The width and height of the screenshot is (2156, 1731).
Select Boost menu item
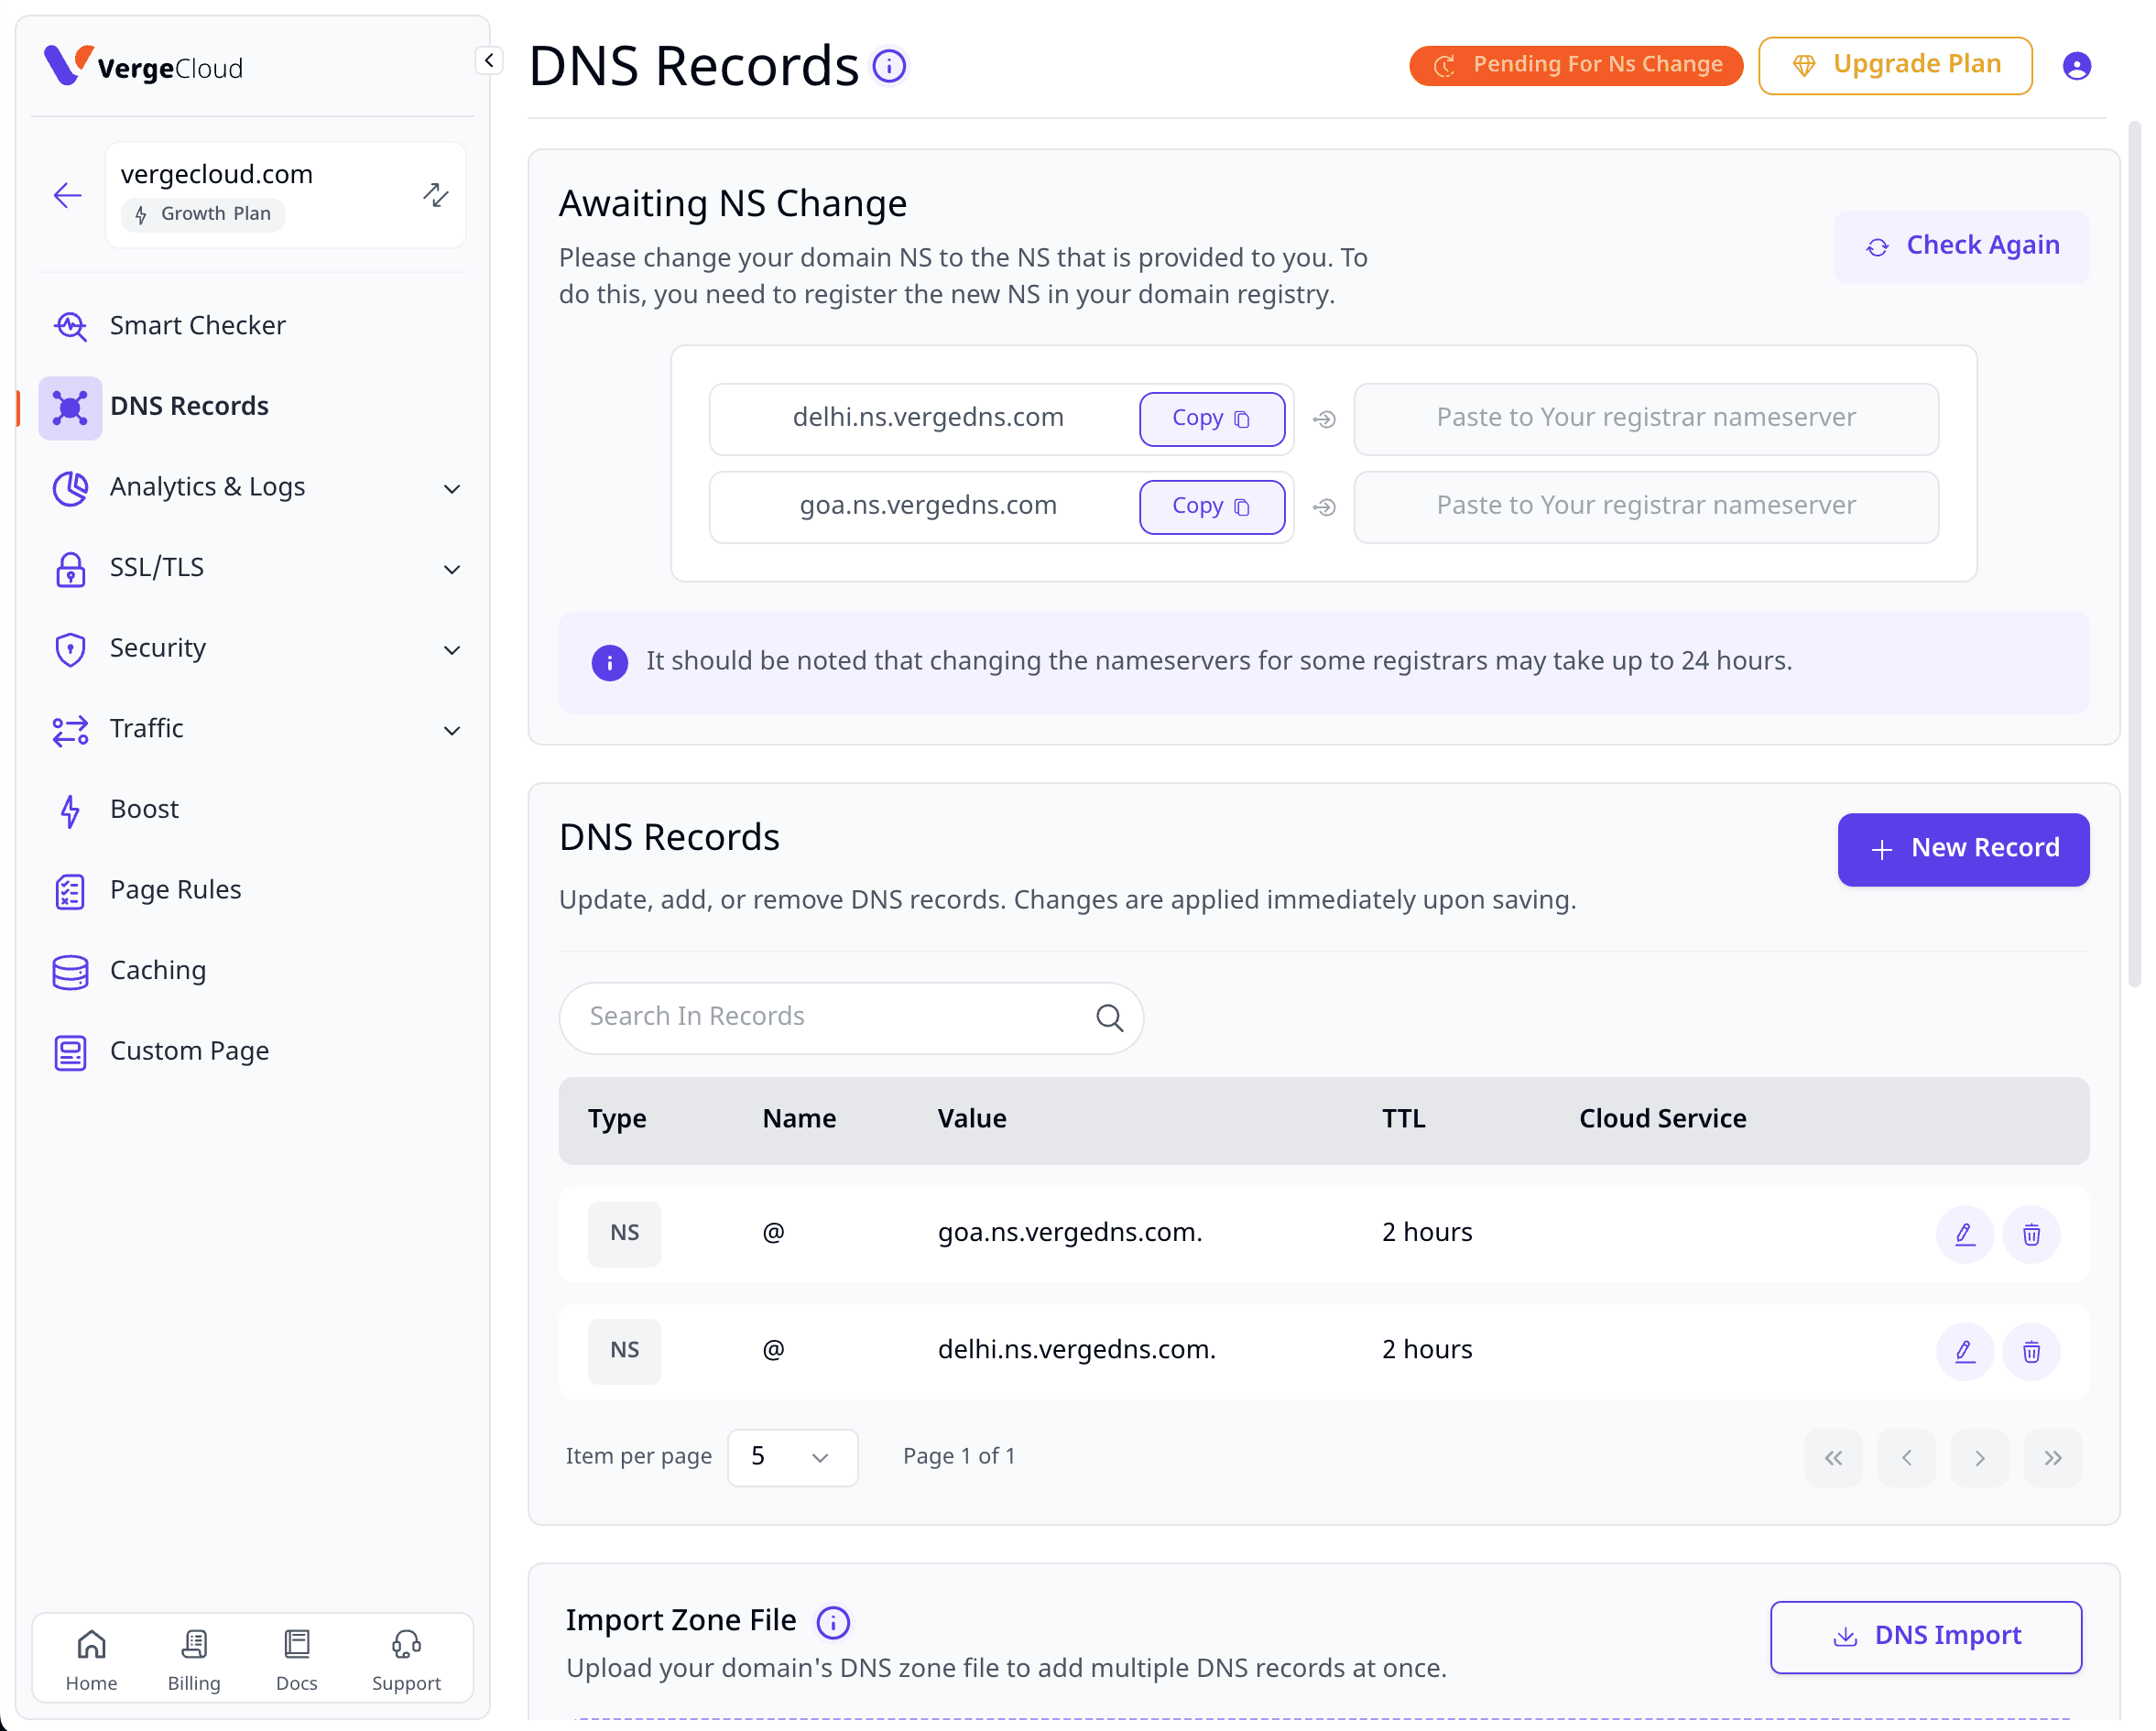point(144,809)
